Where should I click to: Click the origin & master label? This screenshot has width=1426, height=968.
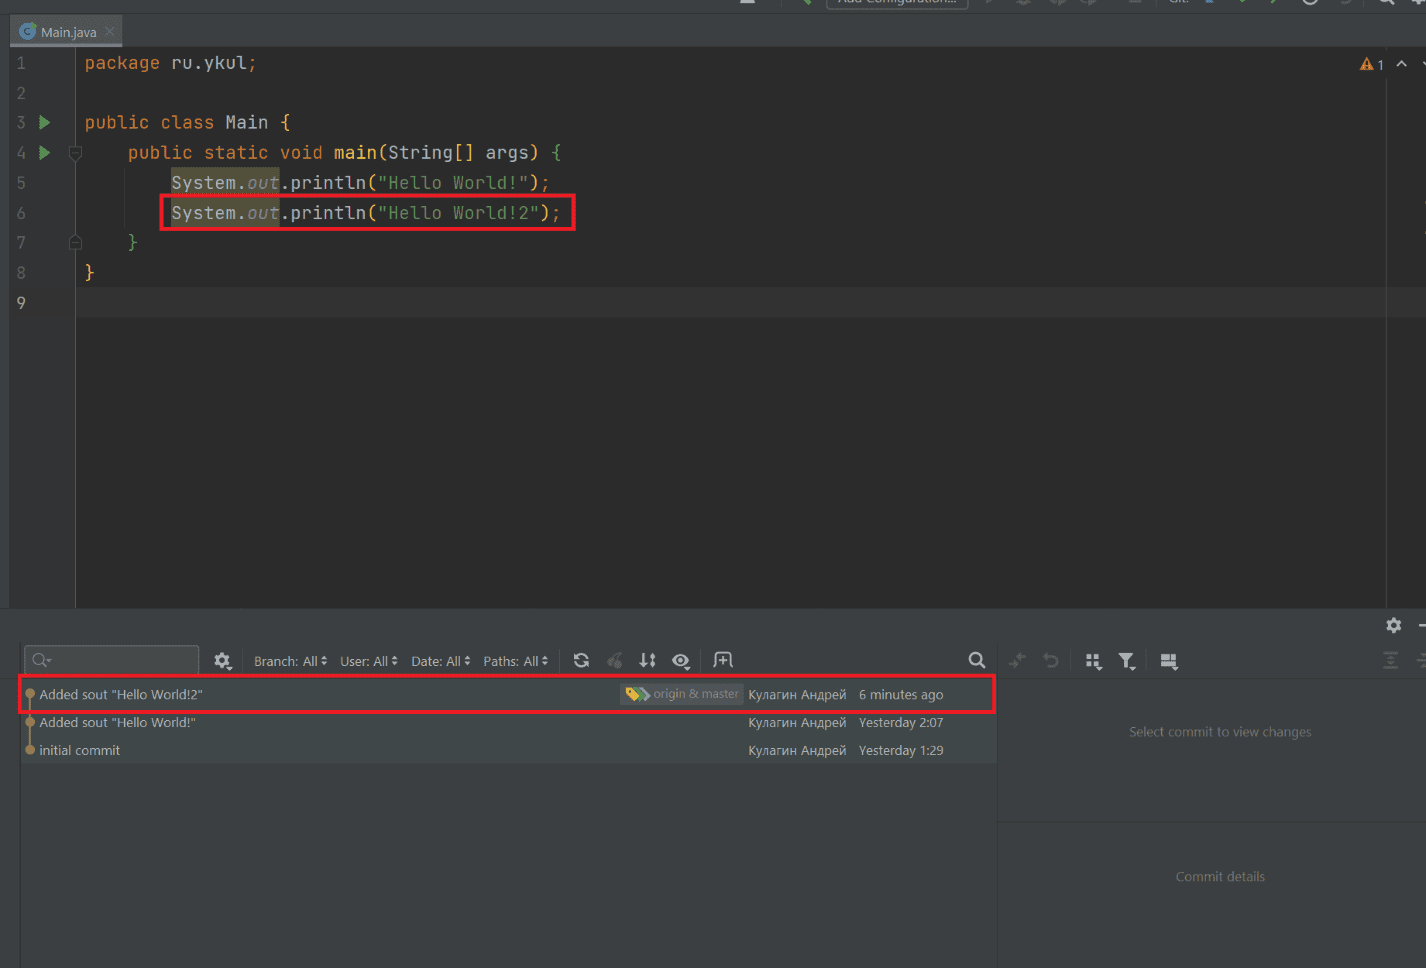pyautogui.click(x=696, y=694)
